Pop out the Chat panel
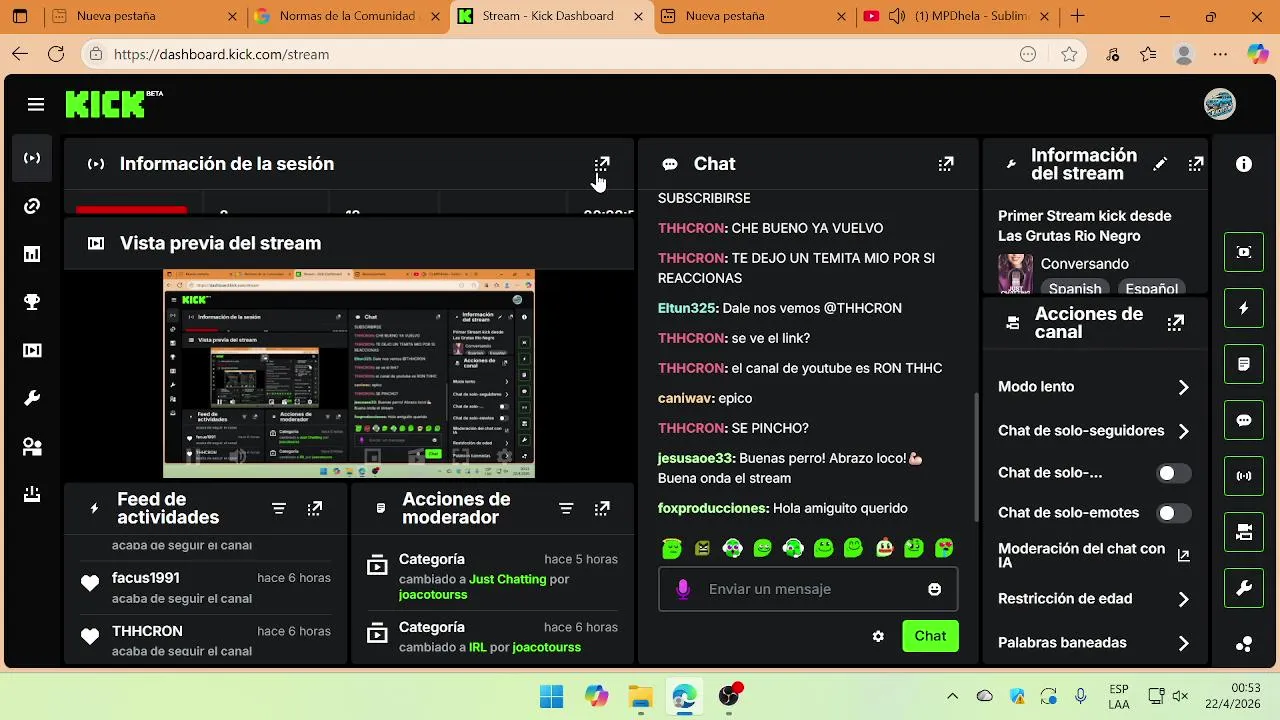Screen dimensions: 1280x720 [946, 164]
